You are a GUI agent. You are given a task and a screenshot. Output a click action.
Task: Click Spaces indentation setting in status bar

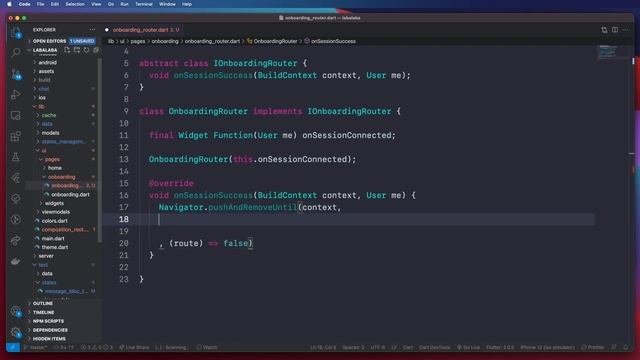(353, 347)
